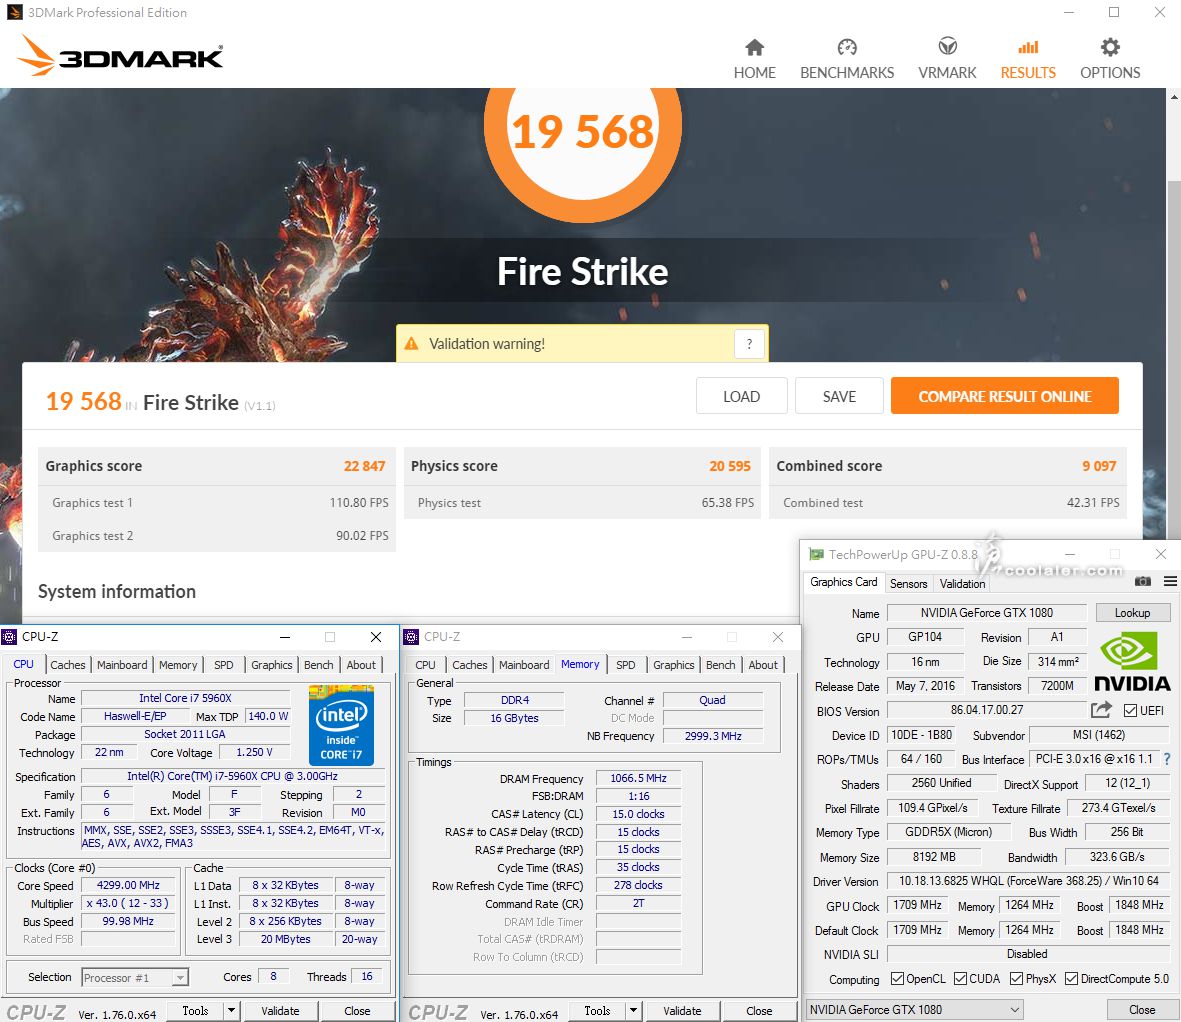Click Validate in the Memory CPU-Z window
This screenshot has height=1022, width=1181.
coord(682,1011)
